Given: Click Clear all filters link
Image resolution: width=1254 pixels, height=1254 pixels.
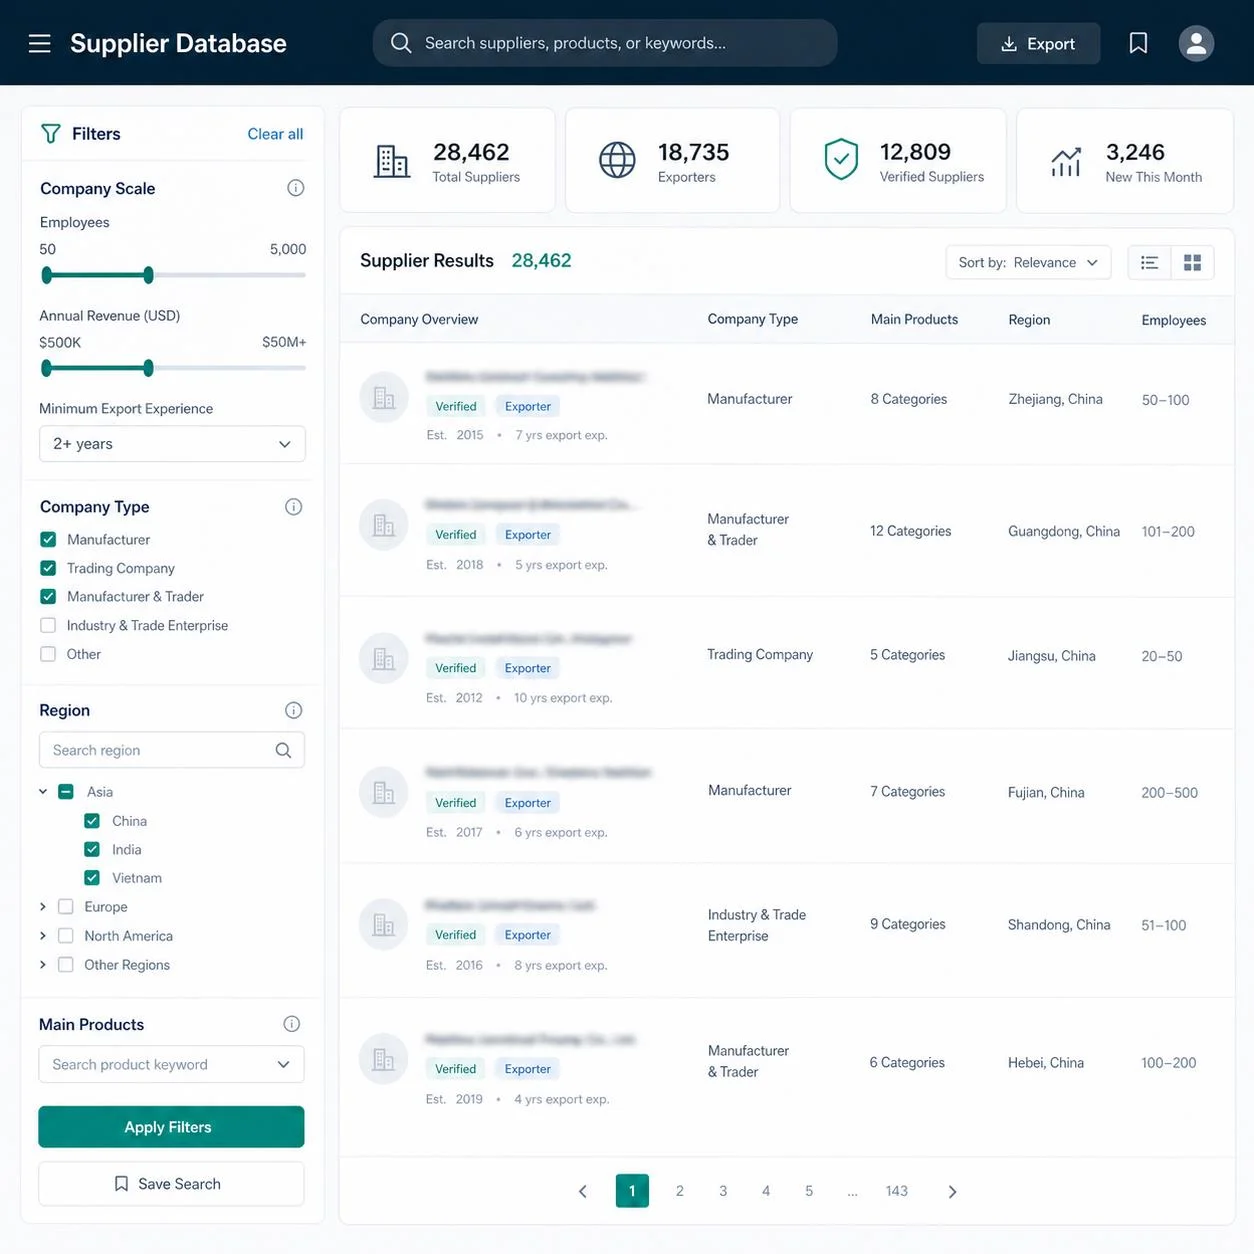Looking at the screenshot, I should click(275, 134).
